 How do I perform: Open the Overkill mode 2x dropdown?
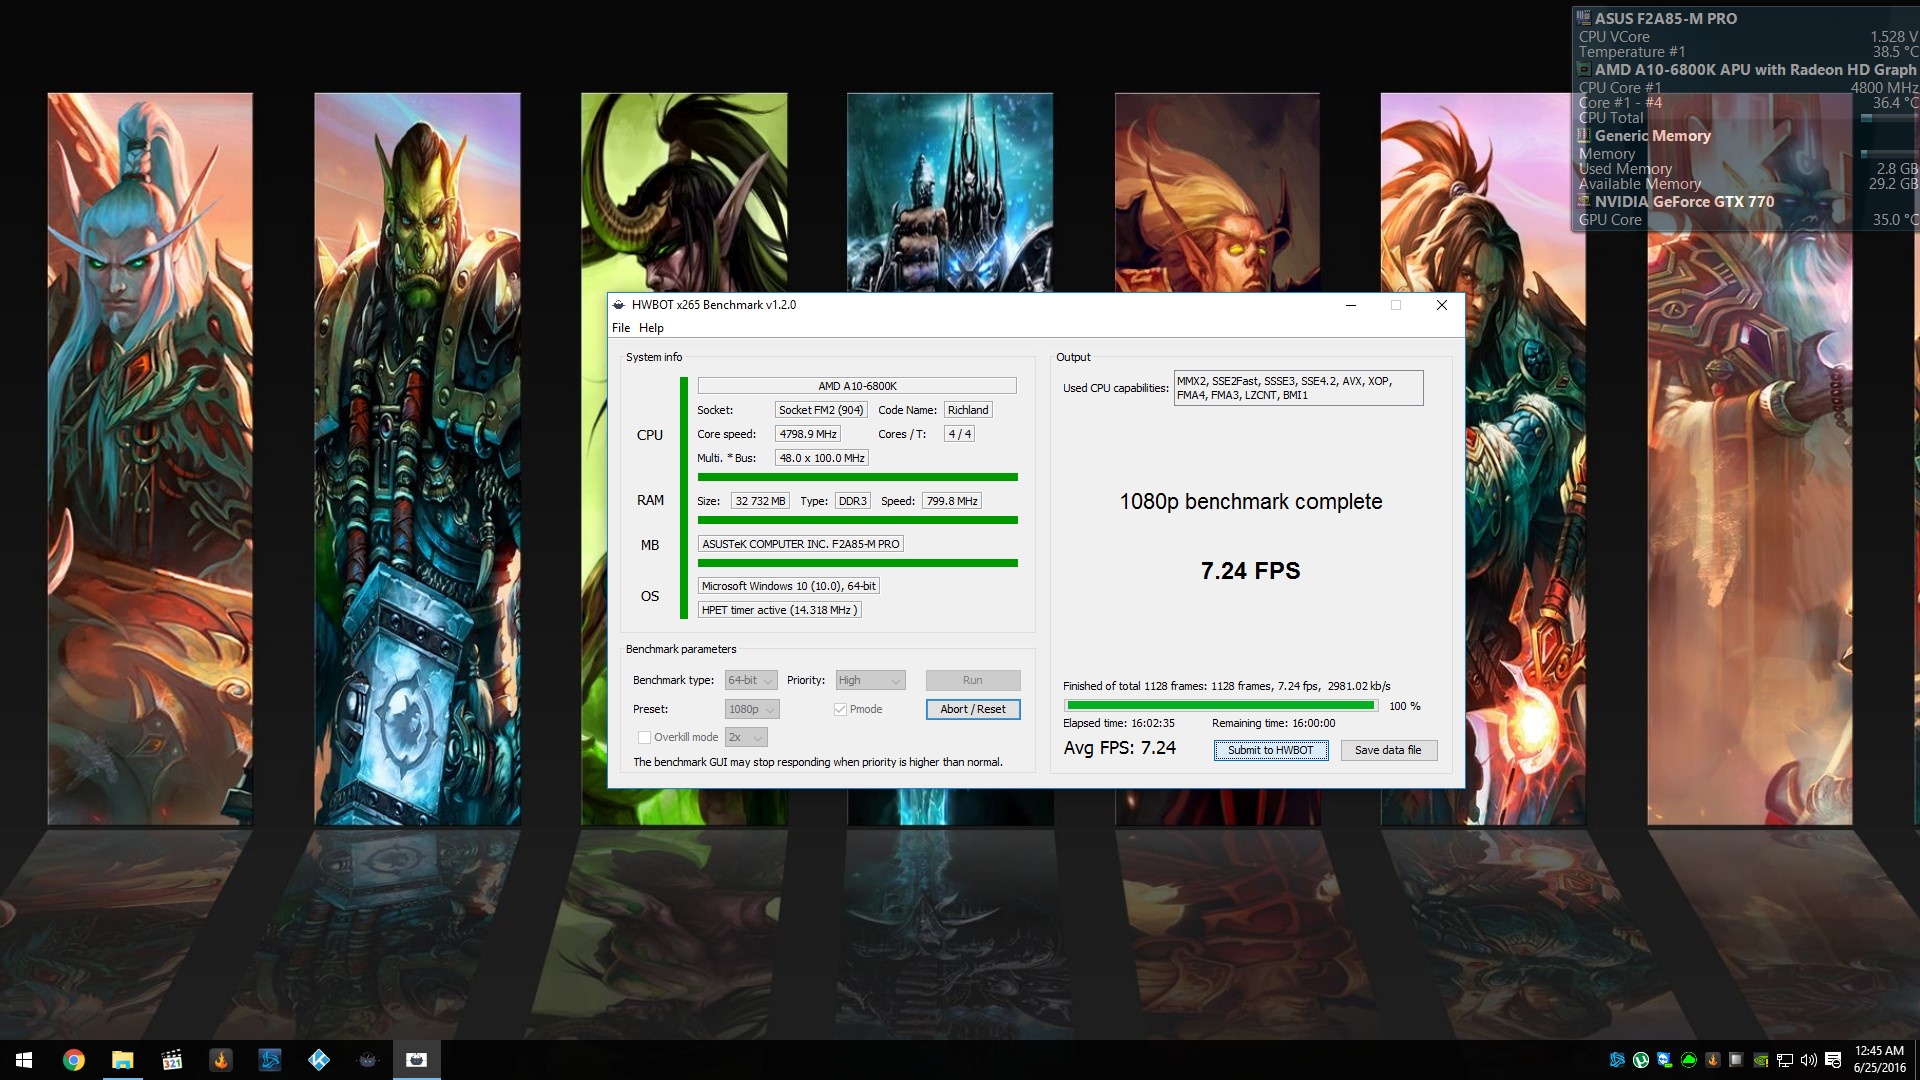coord(746,737)
